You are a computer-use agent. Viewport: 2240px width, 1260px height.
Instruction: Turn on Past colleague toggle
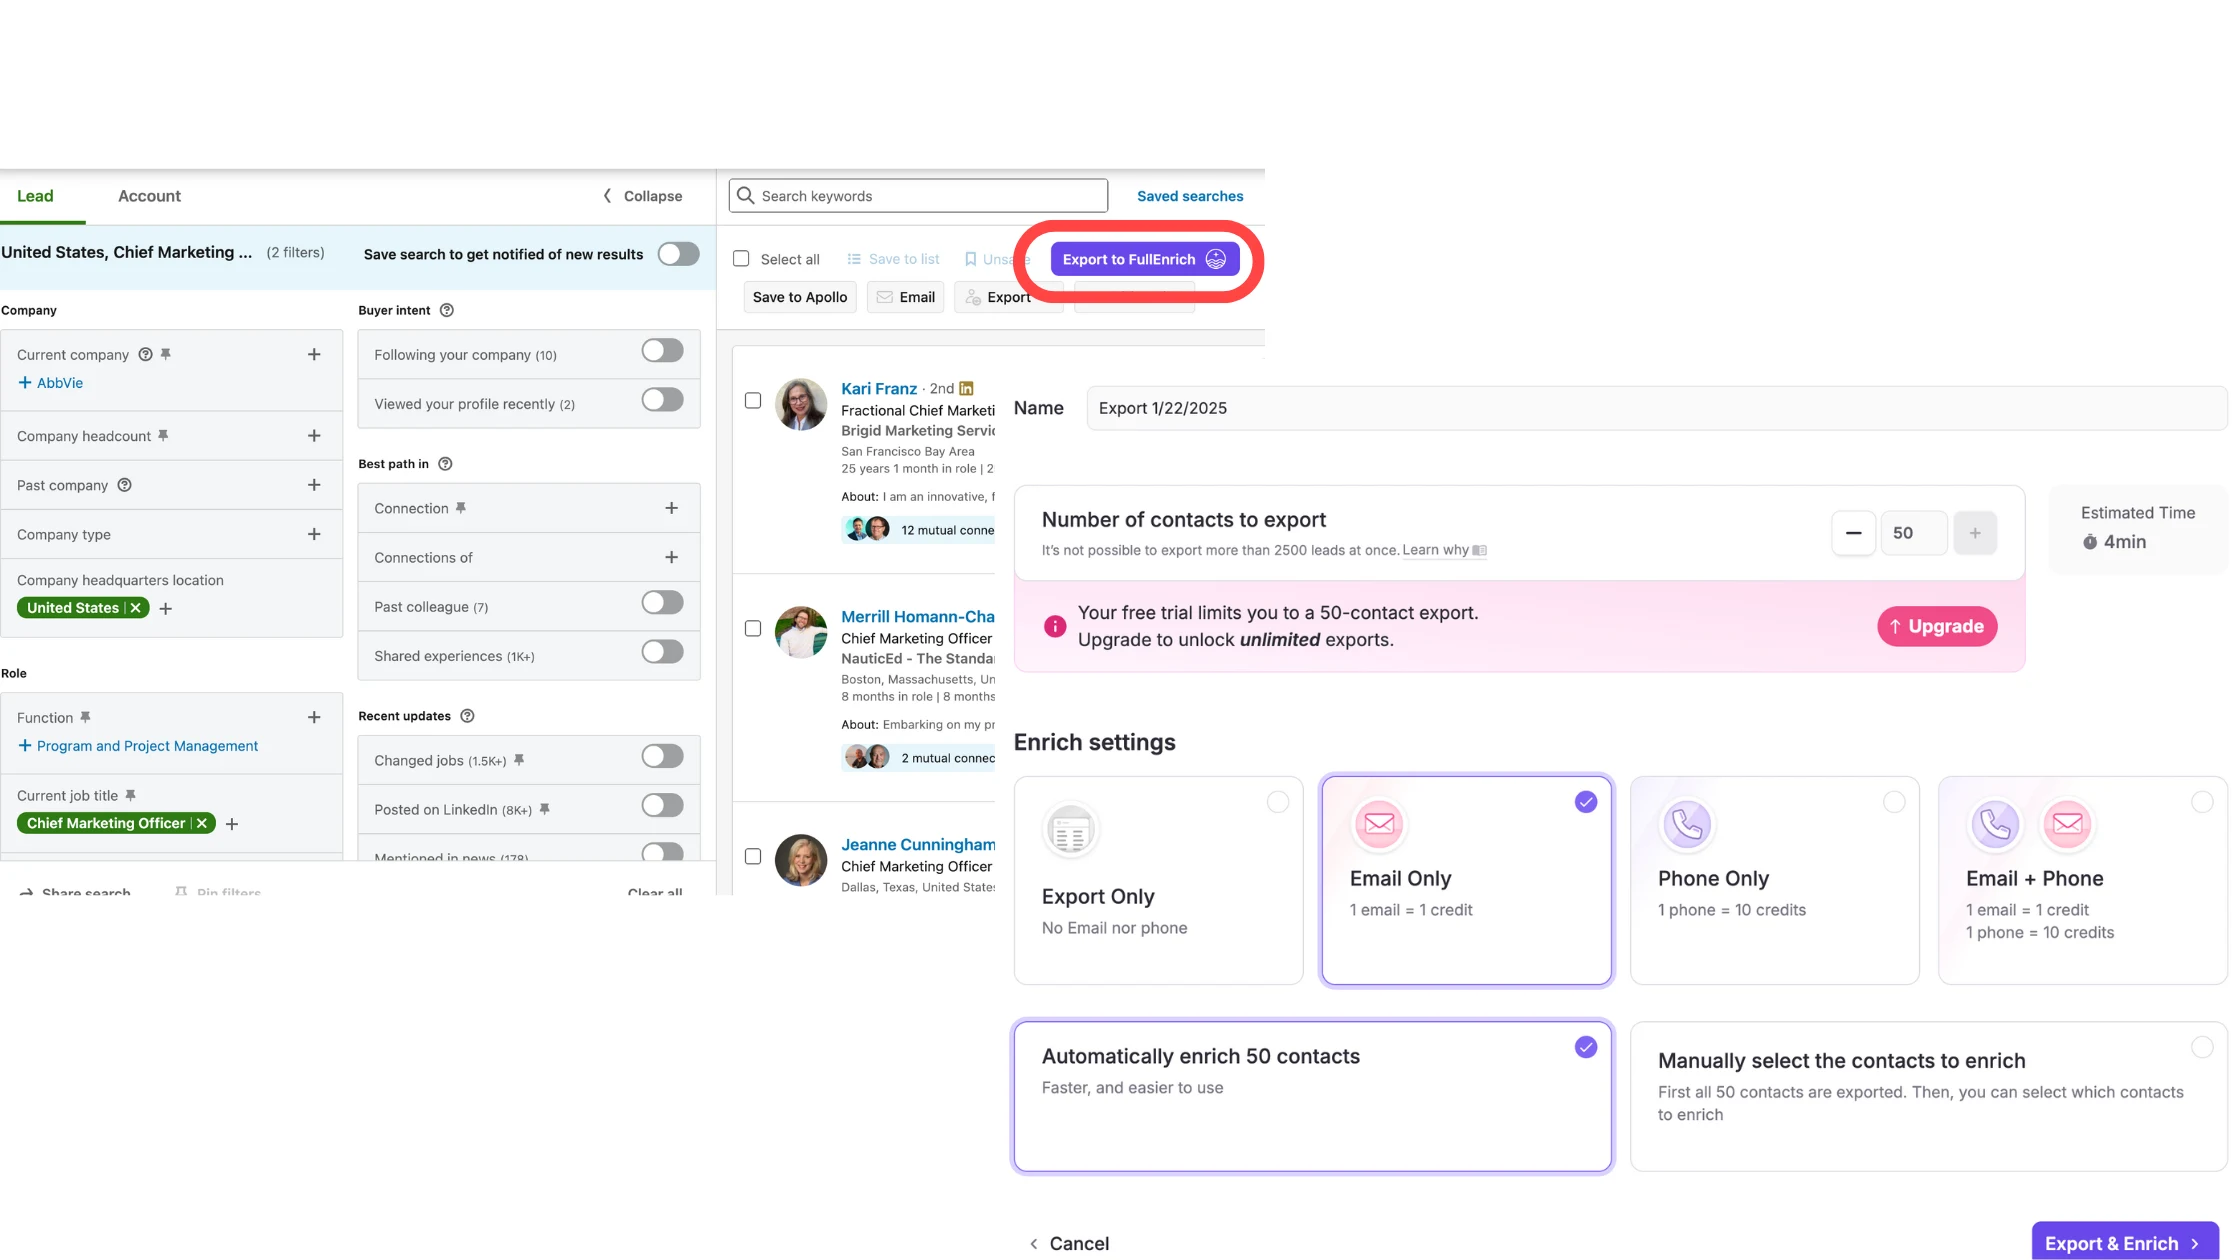click(x=663, y=603)
